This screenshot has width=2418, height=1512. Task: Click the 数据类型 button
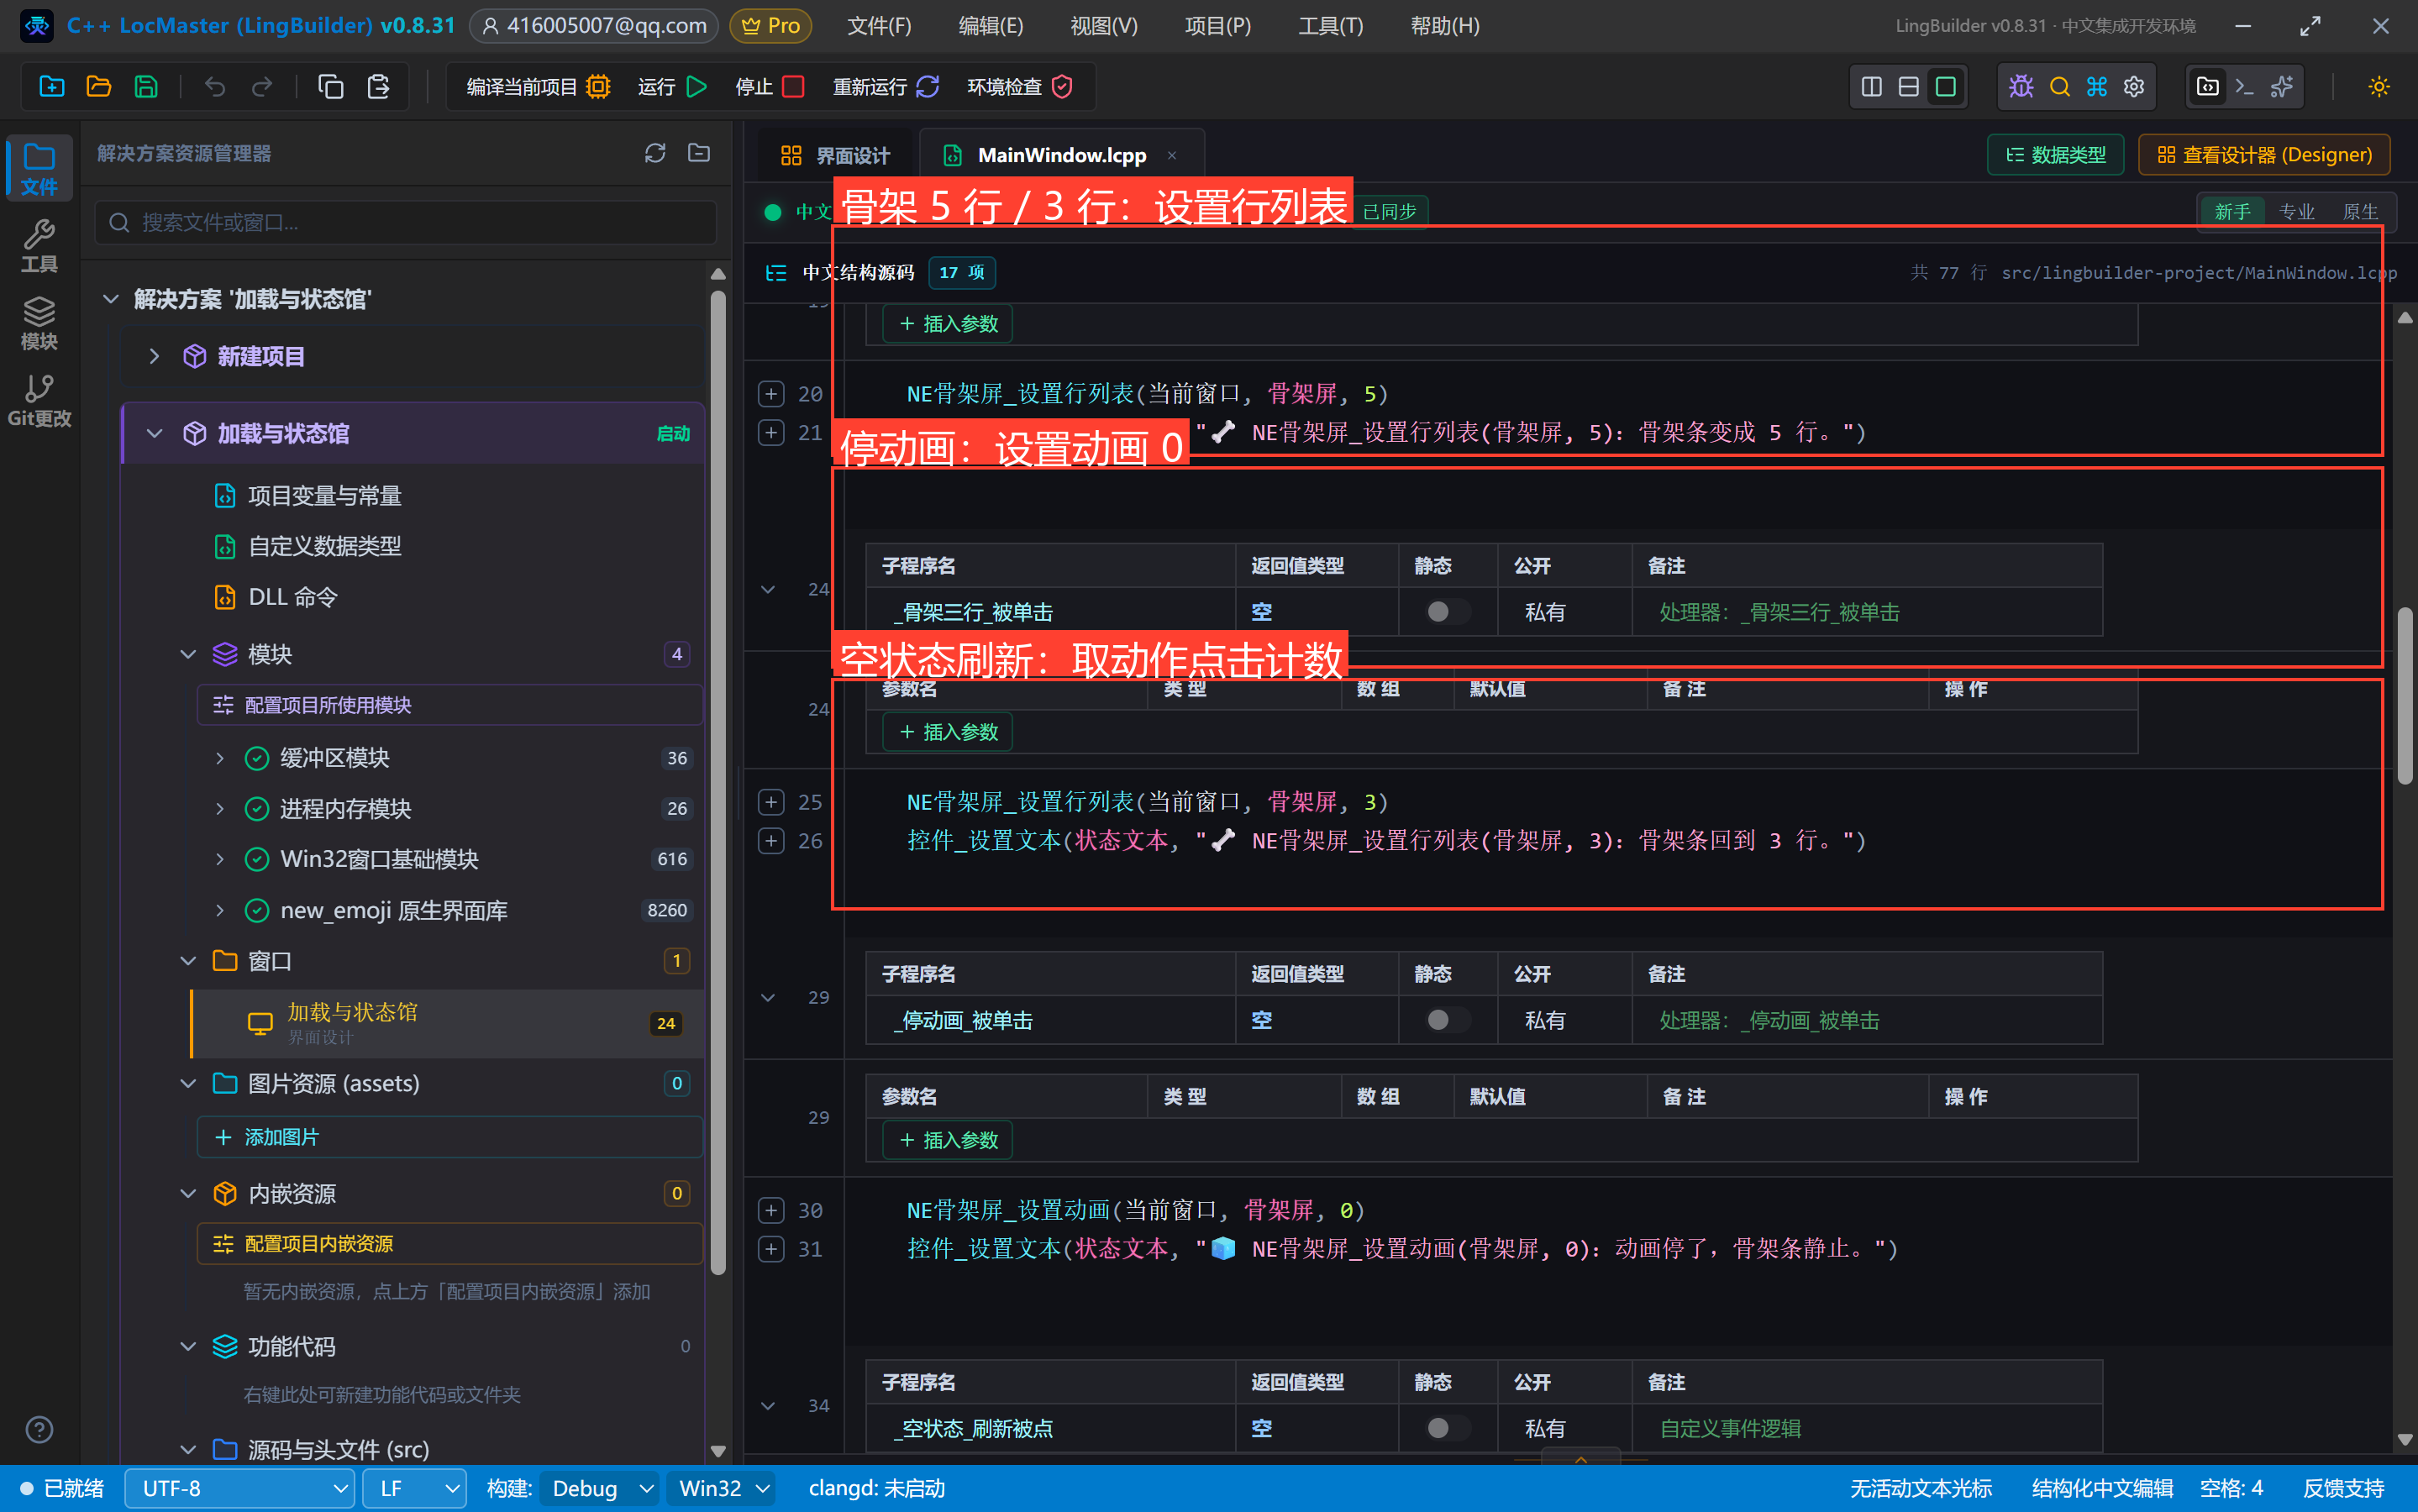[2055, 155]
